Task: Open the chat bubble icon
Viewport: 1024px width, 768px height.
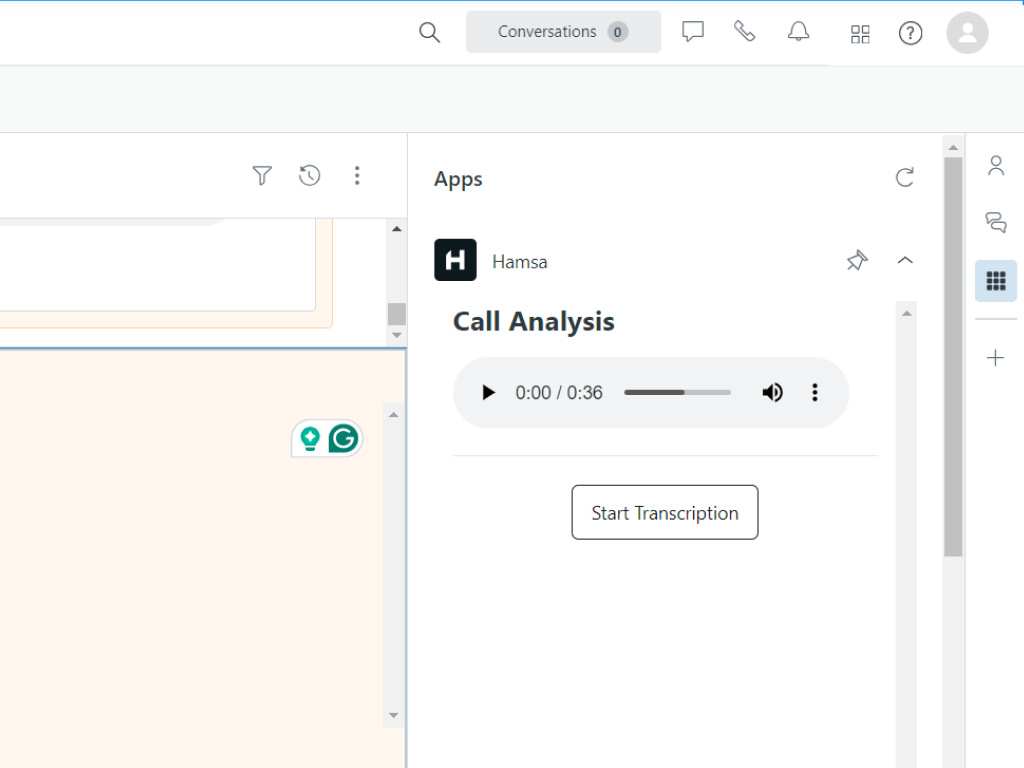Action: (693, 32)
